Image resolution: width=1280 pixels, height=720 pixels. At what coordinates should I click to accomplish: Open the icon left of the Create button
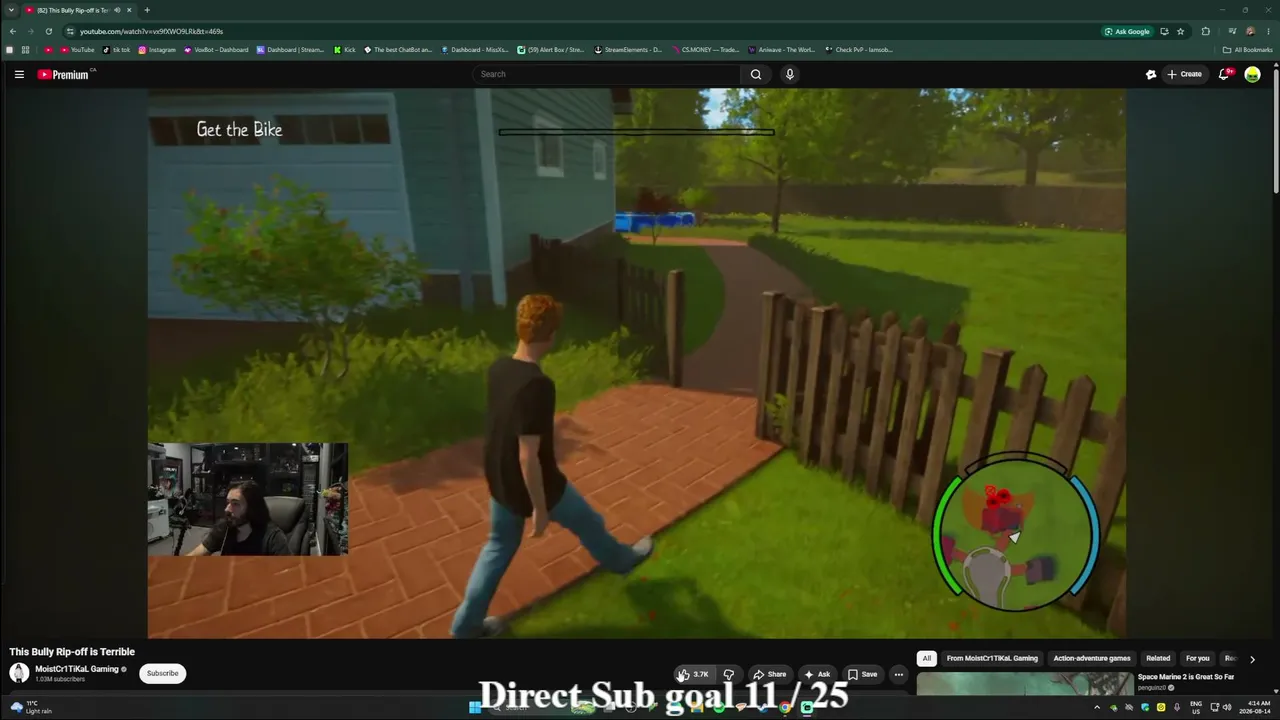(1151, 74)
